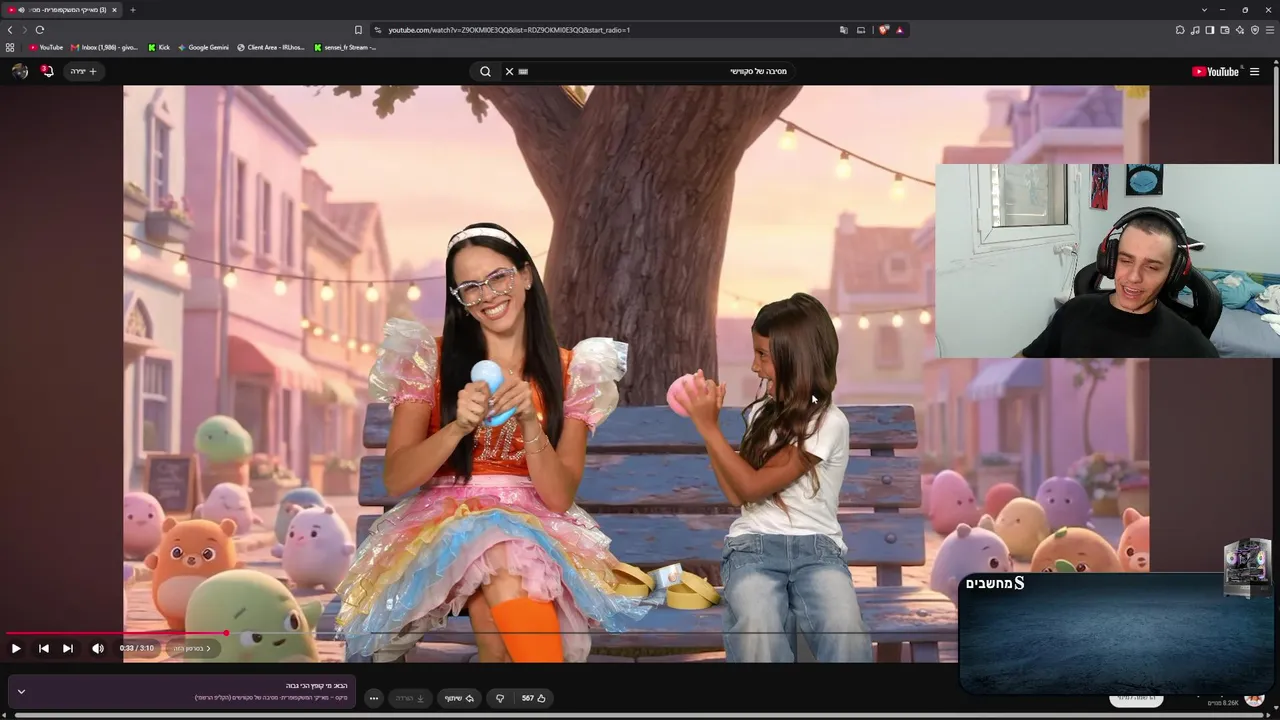Open Brave Rewards triangle icon
Image resolution: width=1280 pixels, height=720 pixels.
tap(899, 30)
